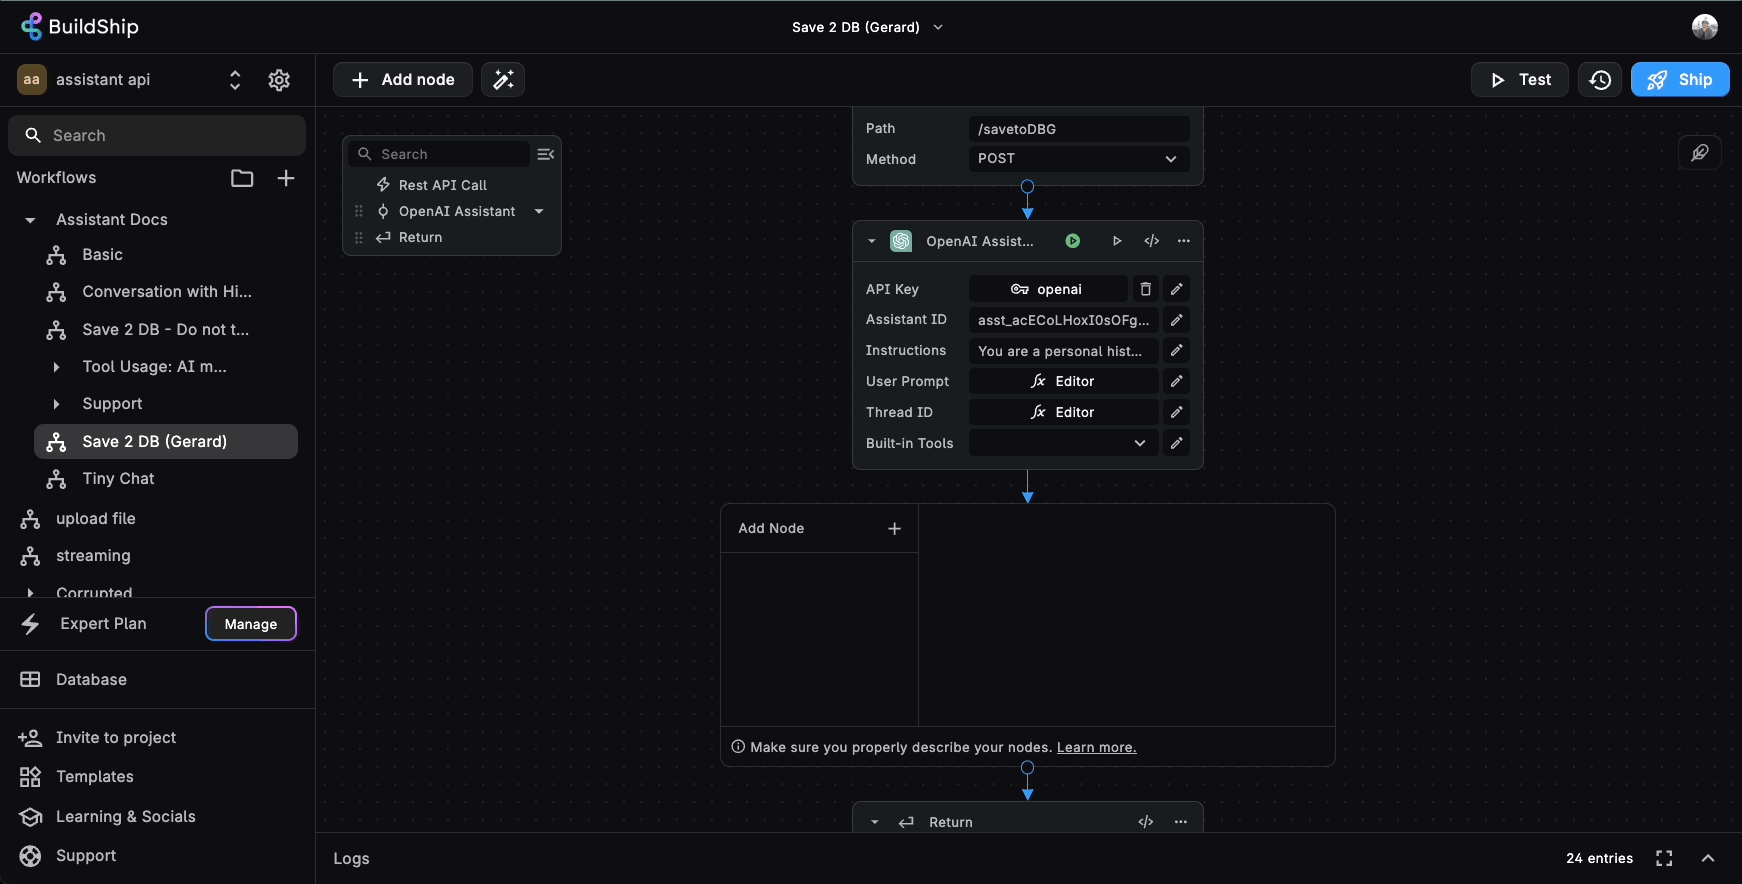Toggle the logs panel chevron
Image resolution: width=1742 pixels, height=884 pixels.
pos(1708,858)
